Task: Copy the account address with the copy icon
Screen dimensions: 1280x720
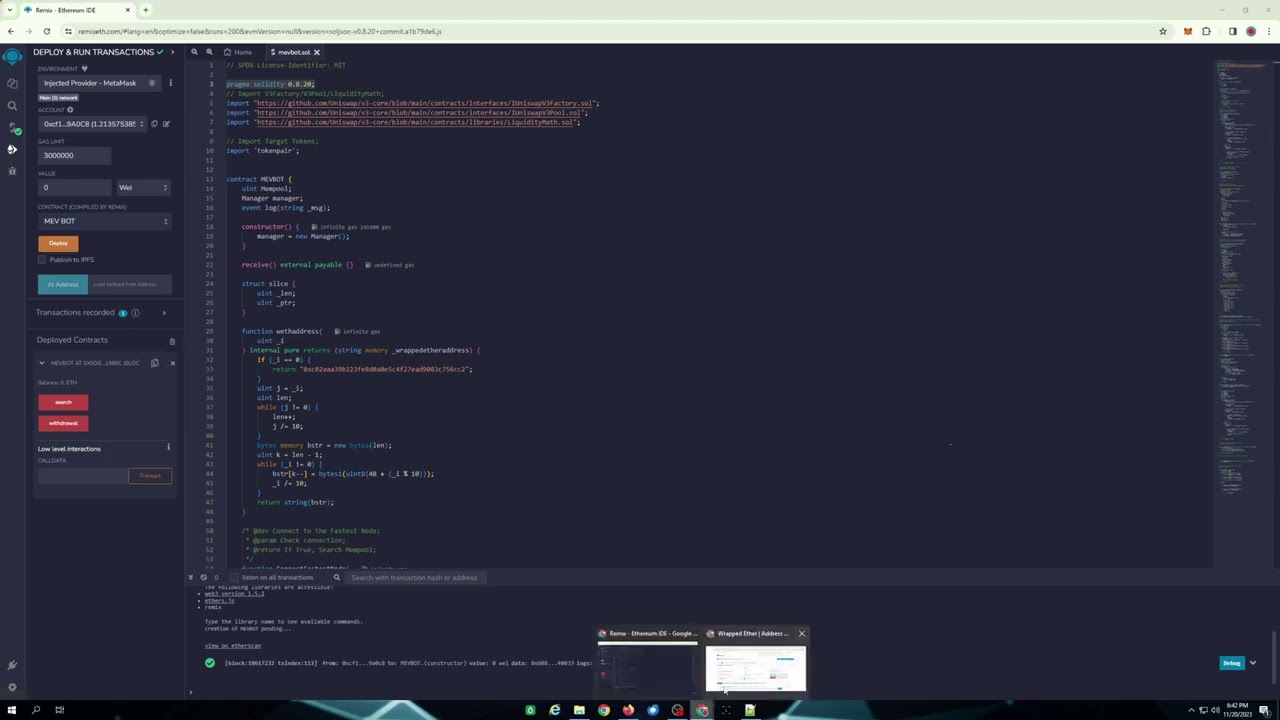Action: [x=154, y=124]
